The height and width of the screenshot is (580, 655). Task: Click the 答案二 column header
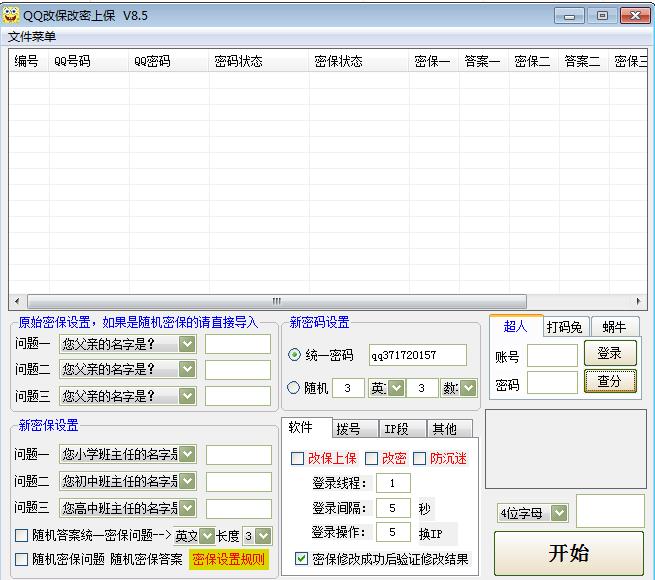pyautogui.click(x=584, y=61)
